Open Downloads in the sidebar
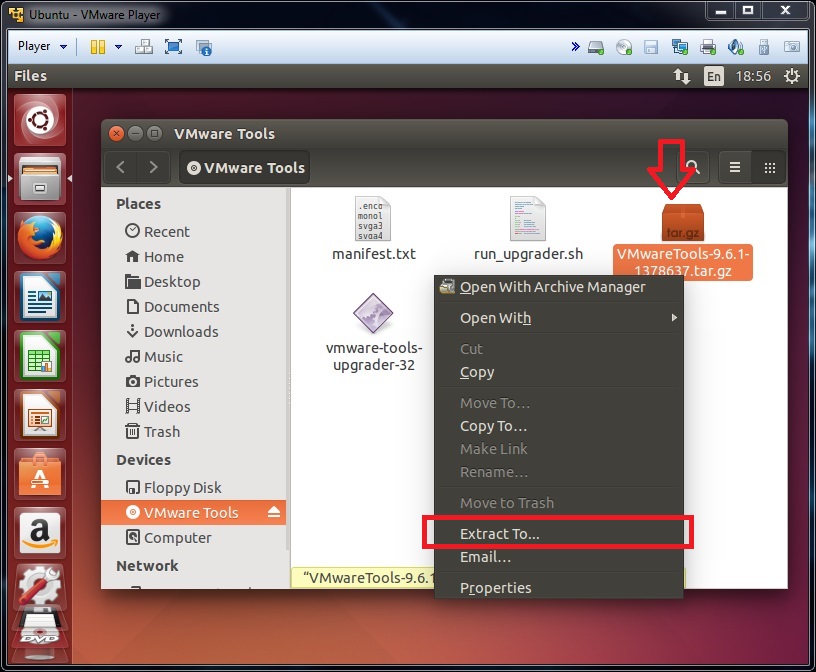 194,332
